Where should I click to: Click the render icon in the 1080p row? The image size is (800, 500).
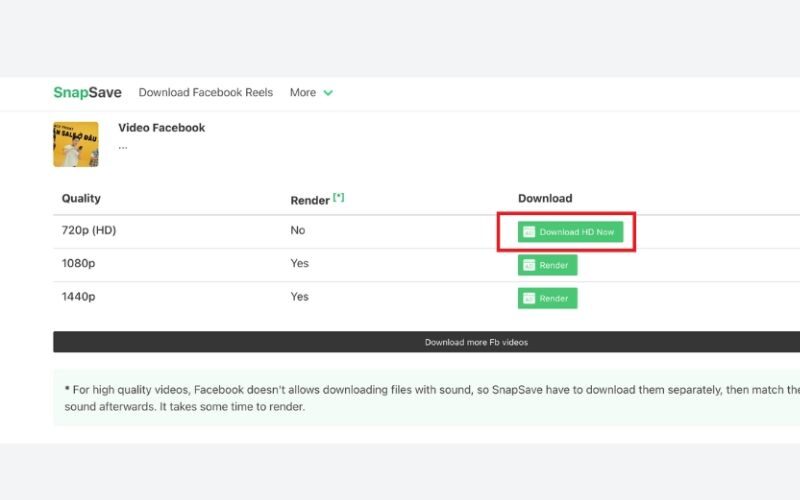click(528, 265)
